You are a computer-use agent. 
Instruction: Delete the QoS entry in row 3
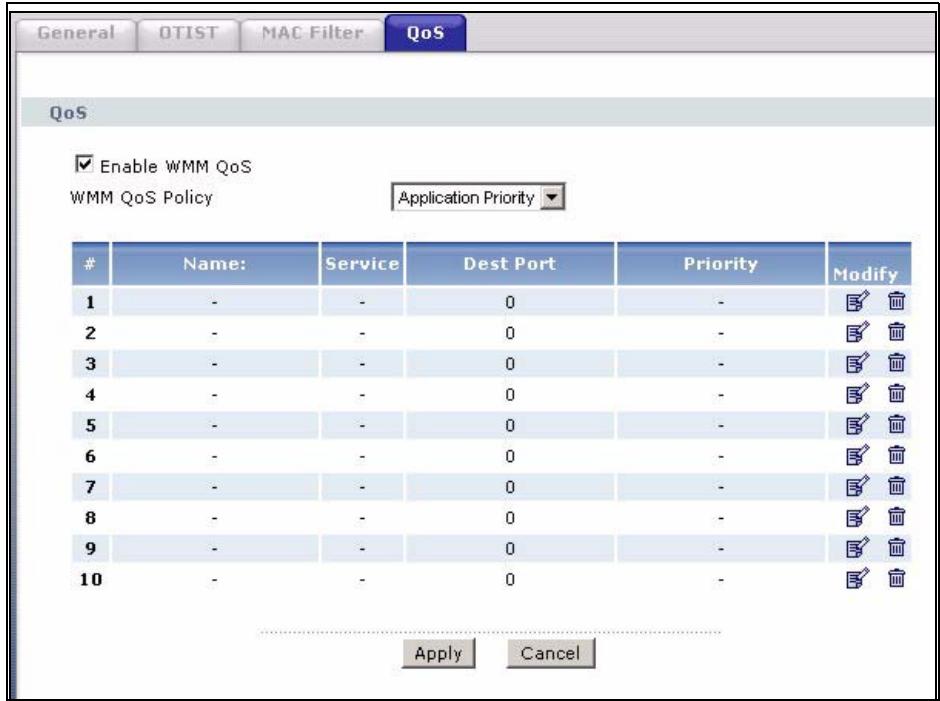pos(896,363)
